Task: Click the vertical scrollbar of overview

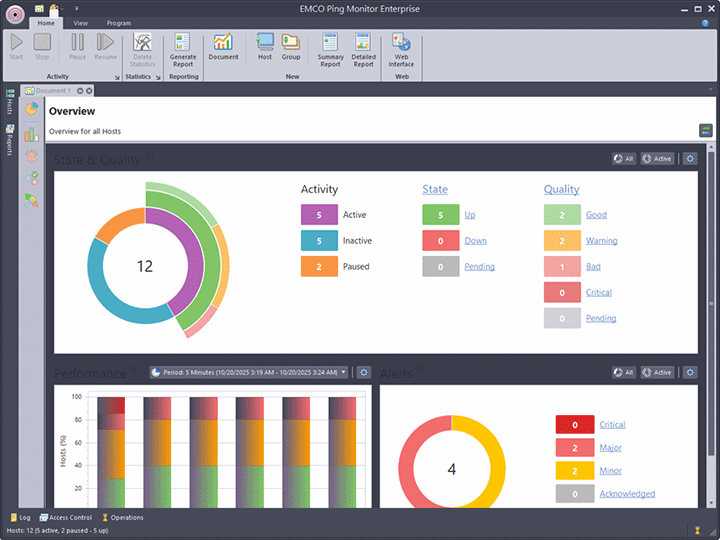Action: click(711, 303)
